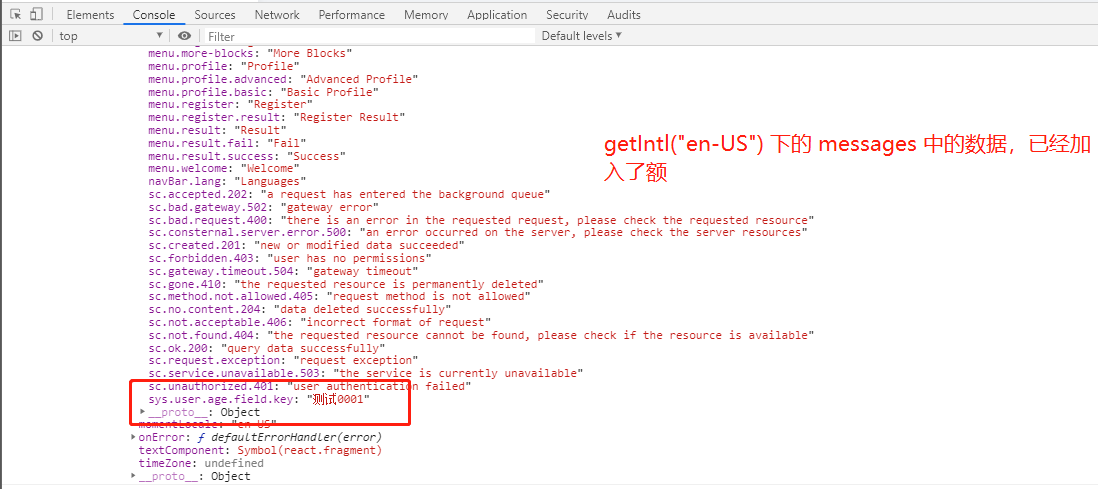1098x489 pixels.
Task: Click sc.service.unavailable.503 line
Action: point(366,373)
